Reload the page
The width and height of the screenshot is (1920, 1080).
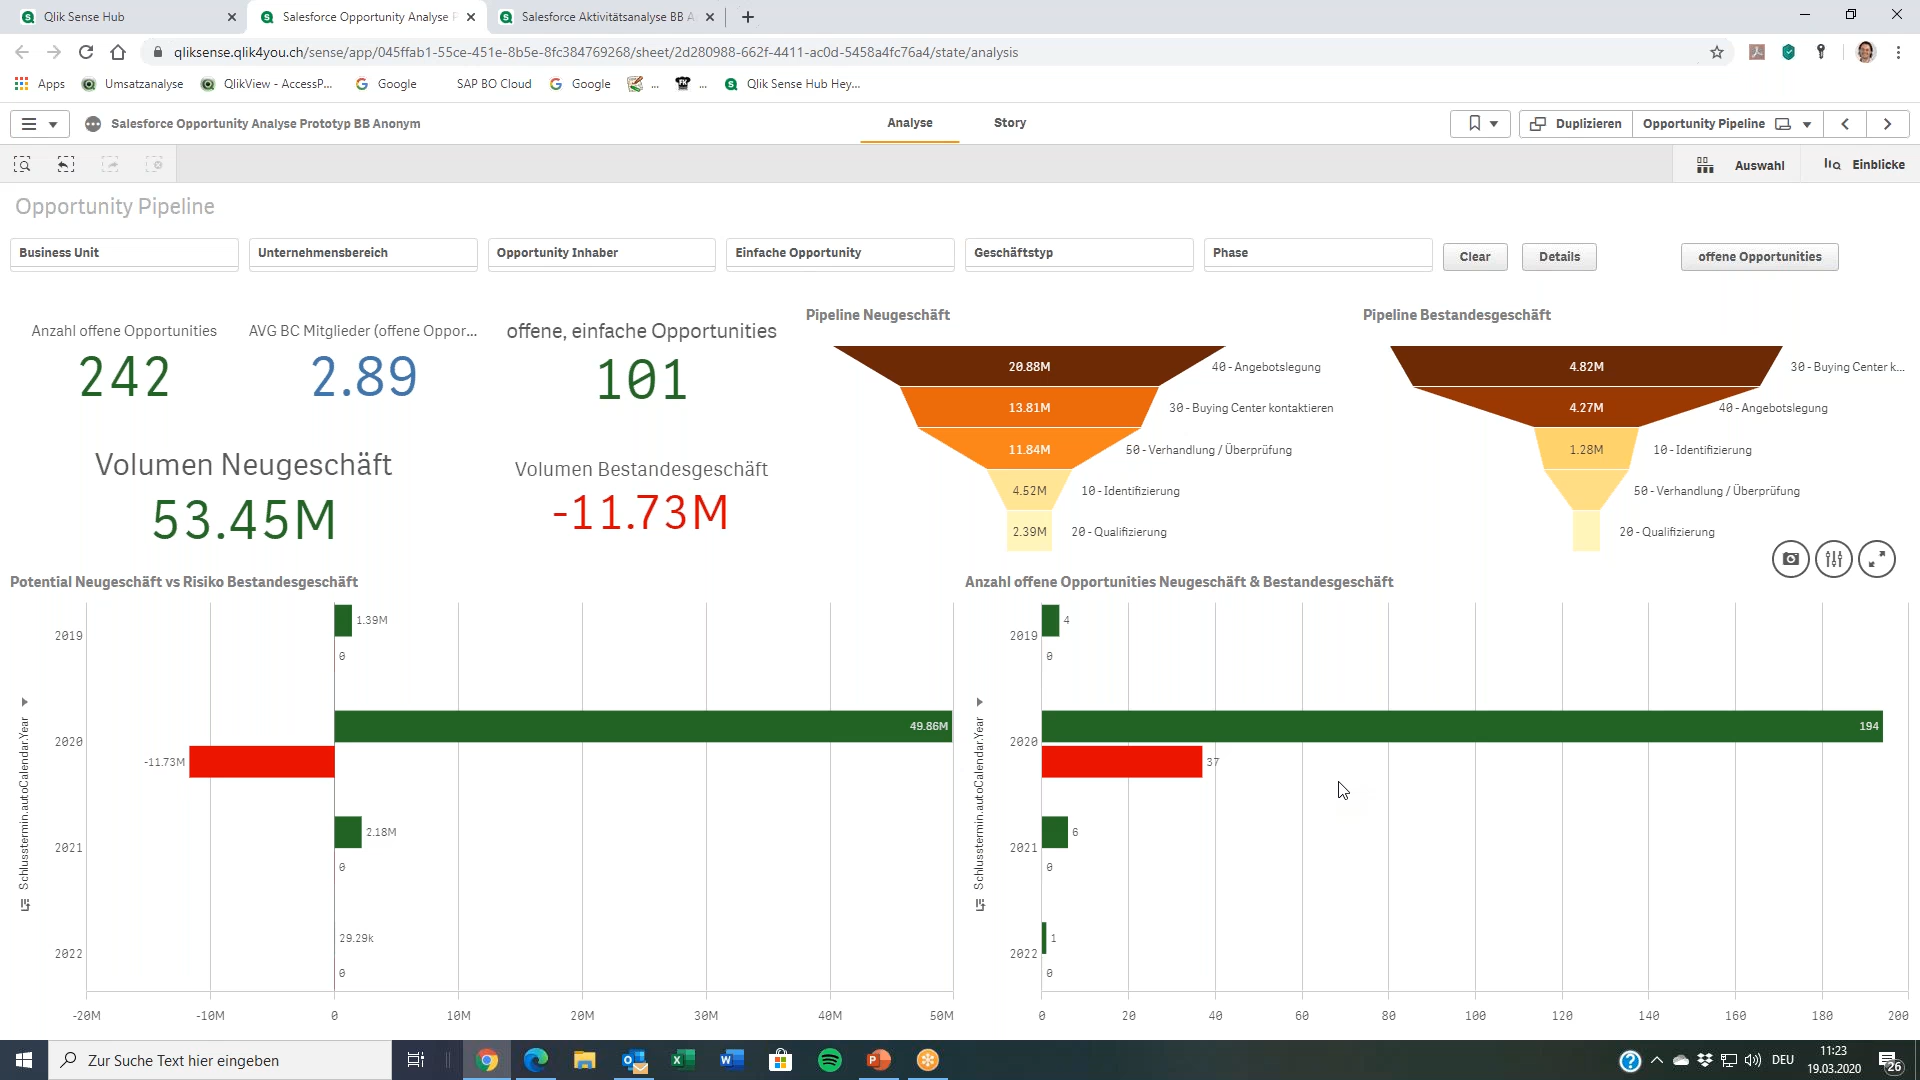[x=86, y=52]
